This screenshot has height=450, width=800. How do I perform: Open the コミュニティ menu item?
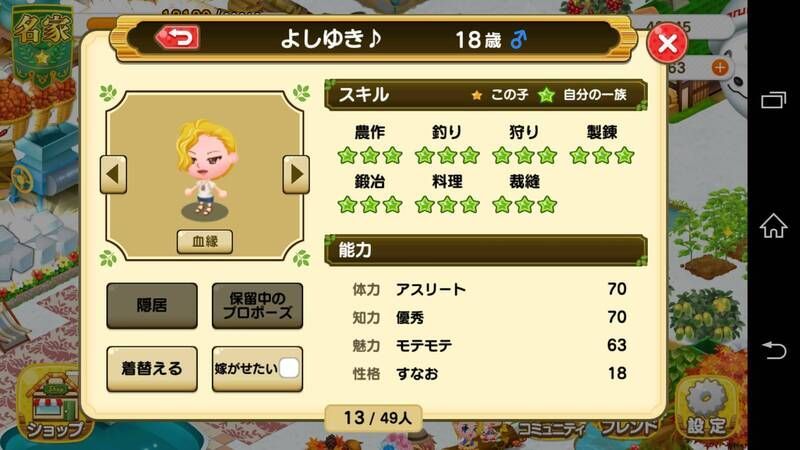pyautogui.click(x=551, y=429)
